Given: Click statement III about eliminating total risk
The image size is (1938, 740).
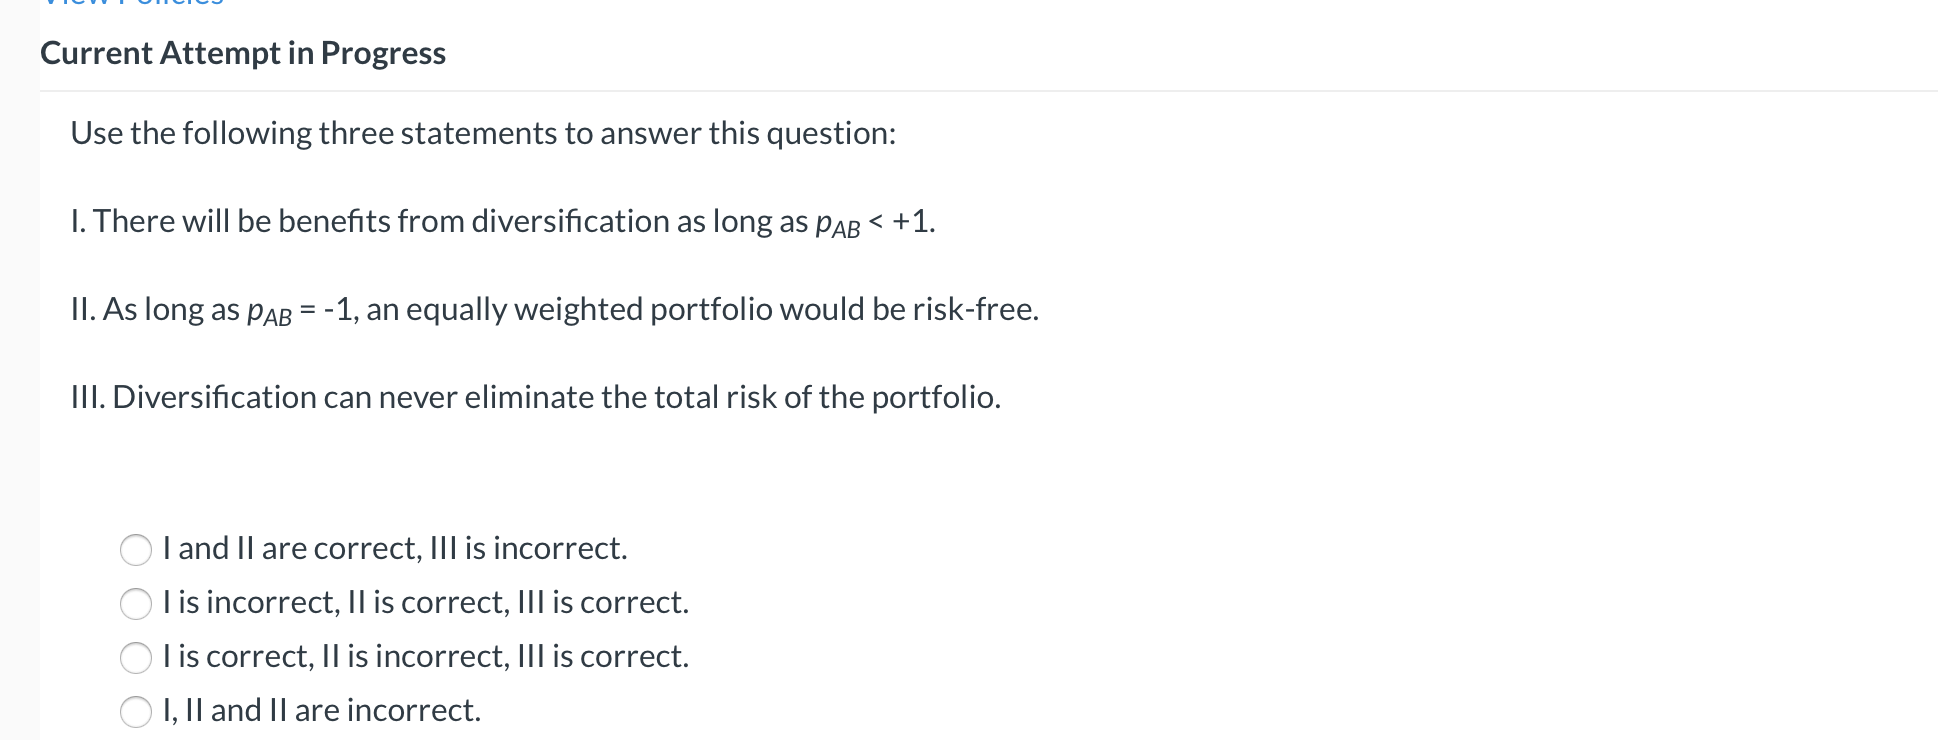Looking at the screenshot, I should pyautogui.click(x=536, y=397).
